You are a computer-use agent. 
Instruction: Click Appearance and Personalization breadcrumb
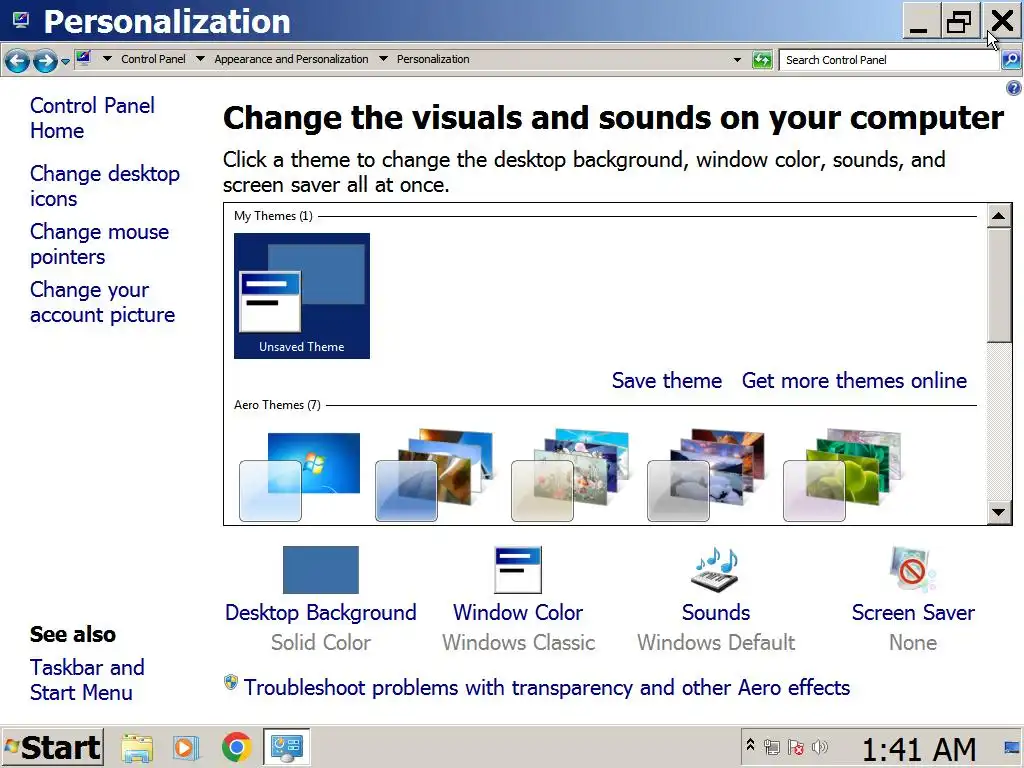pos(291,59)
